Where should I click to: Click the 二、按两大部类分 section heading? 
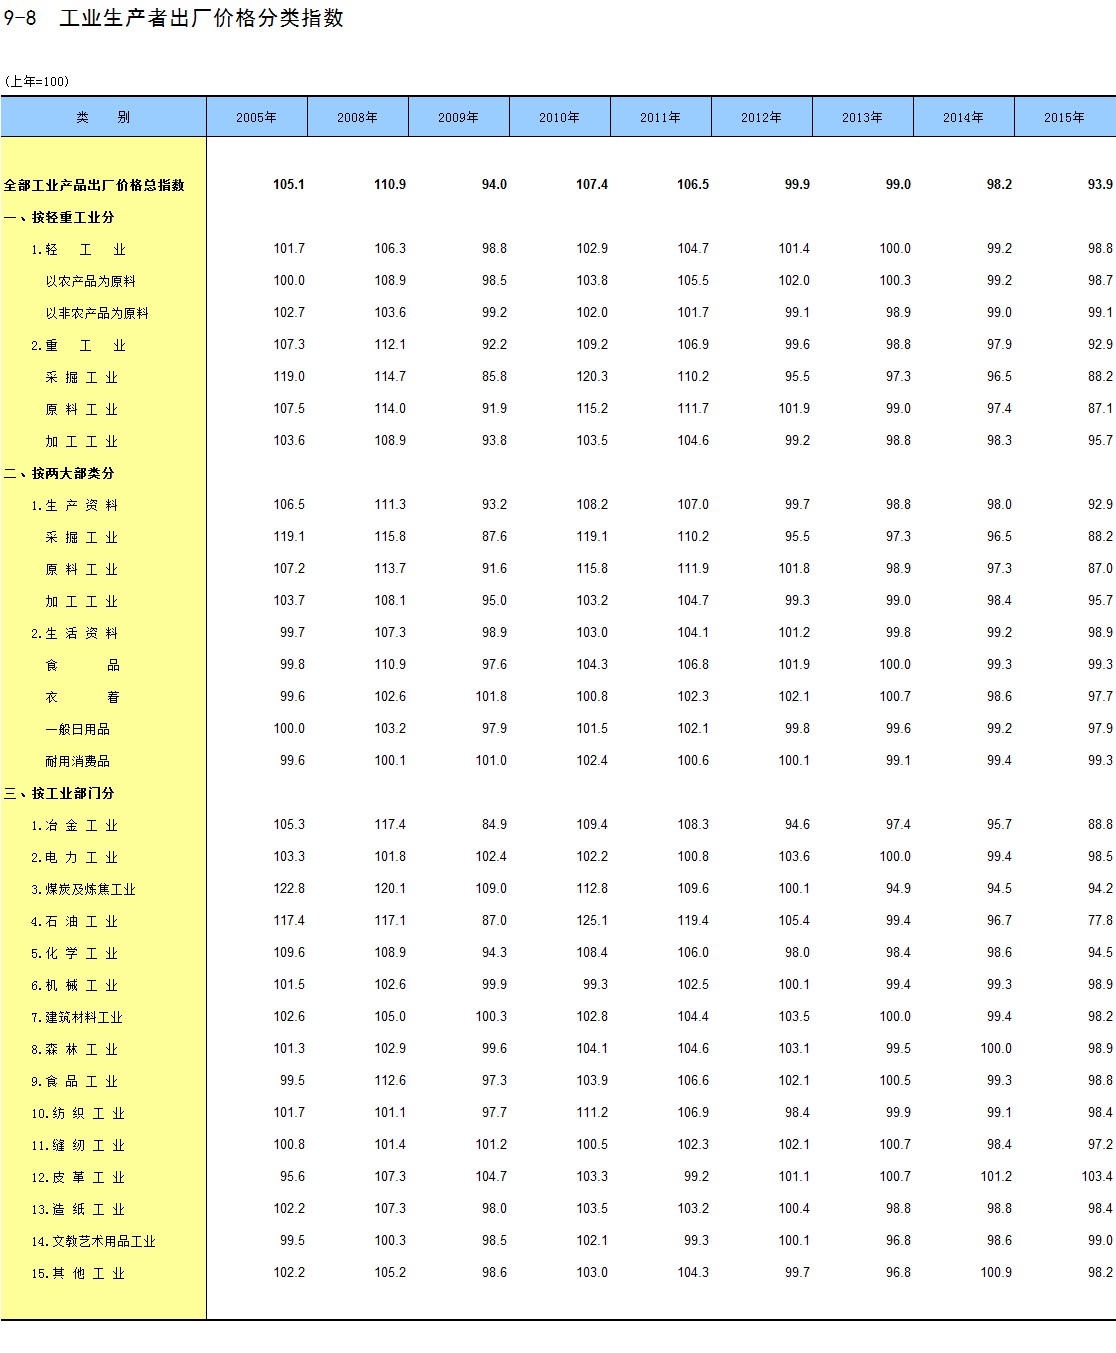click(x=59, y=473)
